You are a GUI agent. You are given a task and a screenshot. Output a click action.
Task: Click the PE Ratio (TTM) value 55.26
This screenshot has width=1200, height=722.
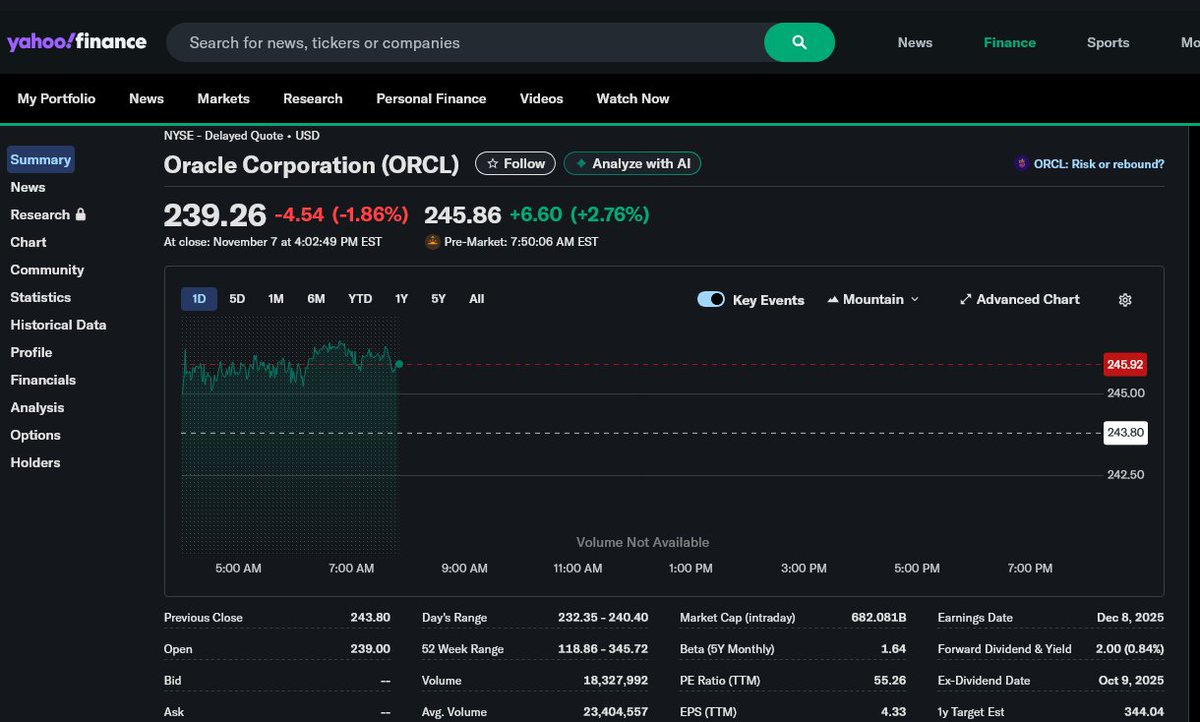[889, 680]
